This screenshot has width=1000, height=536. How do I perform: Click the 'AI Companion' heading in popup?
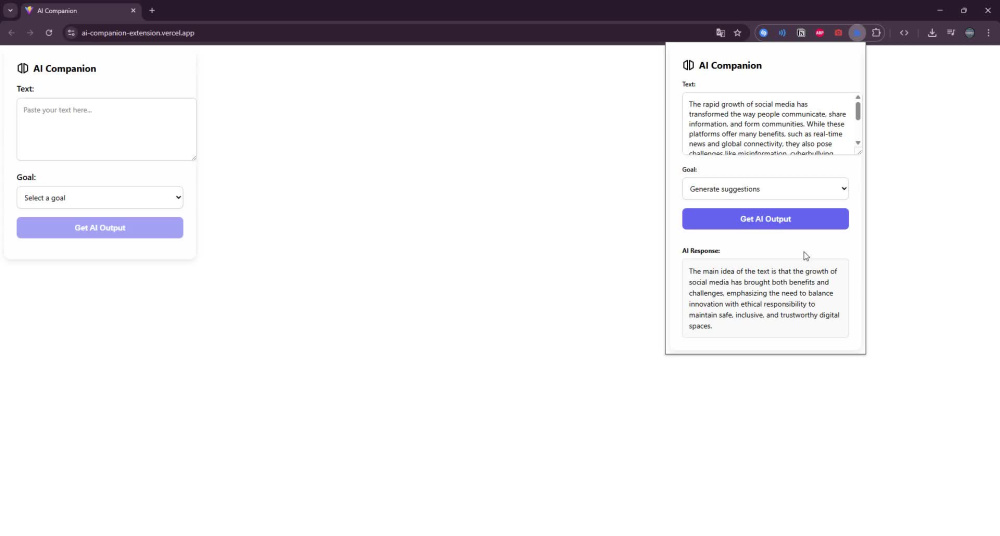pos(730,65)
